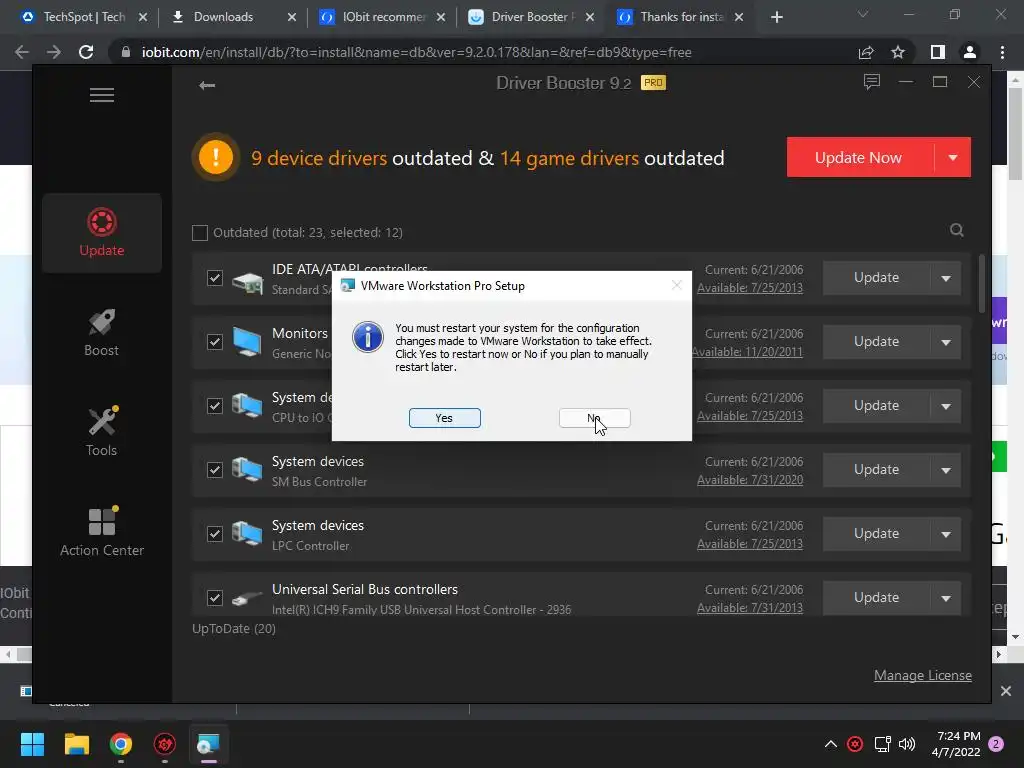Reload the page in Chrome
Image resolution: width=1024 pixels, height=768 pixels.
click(86, 52)
